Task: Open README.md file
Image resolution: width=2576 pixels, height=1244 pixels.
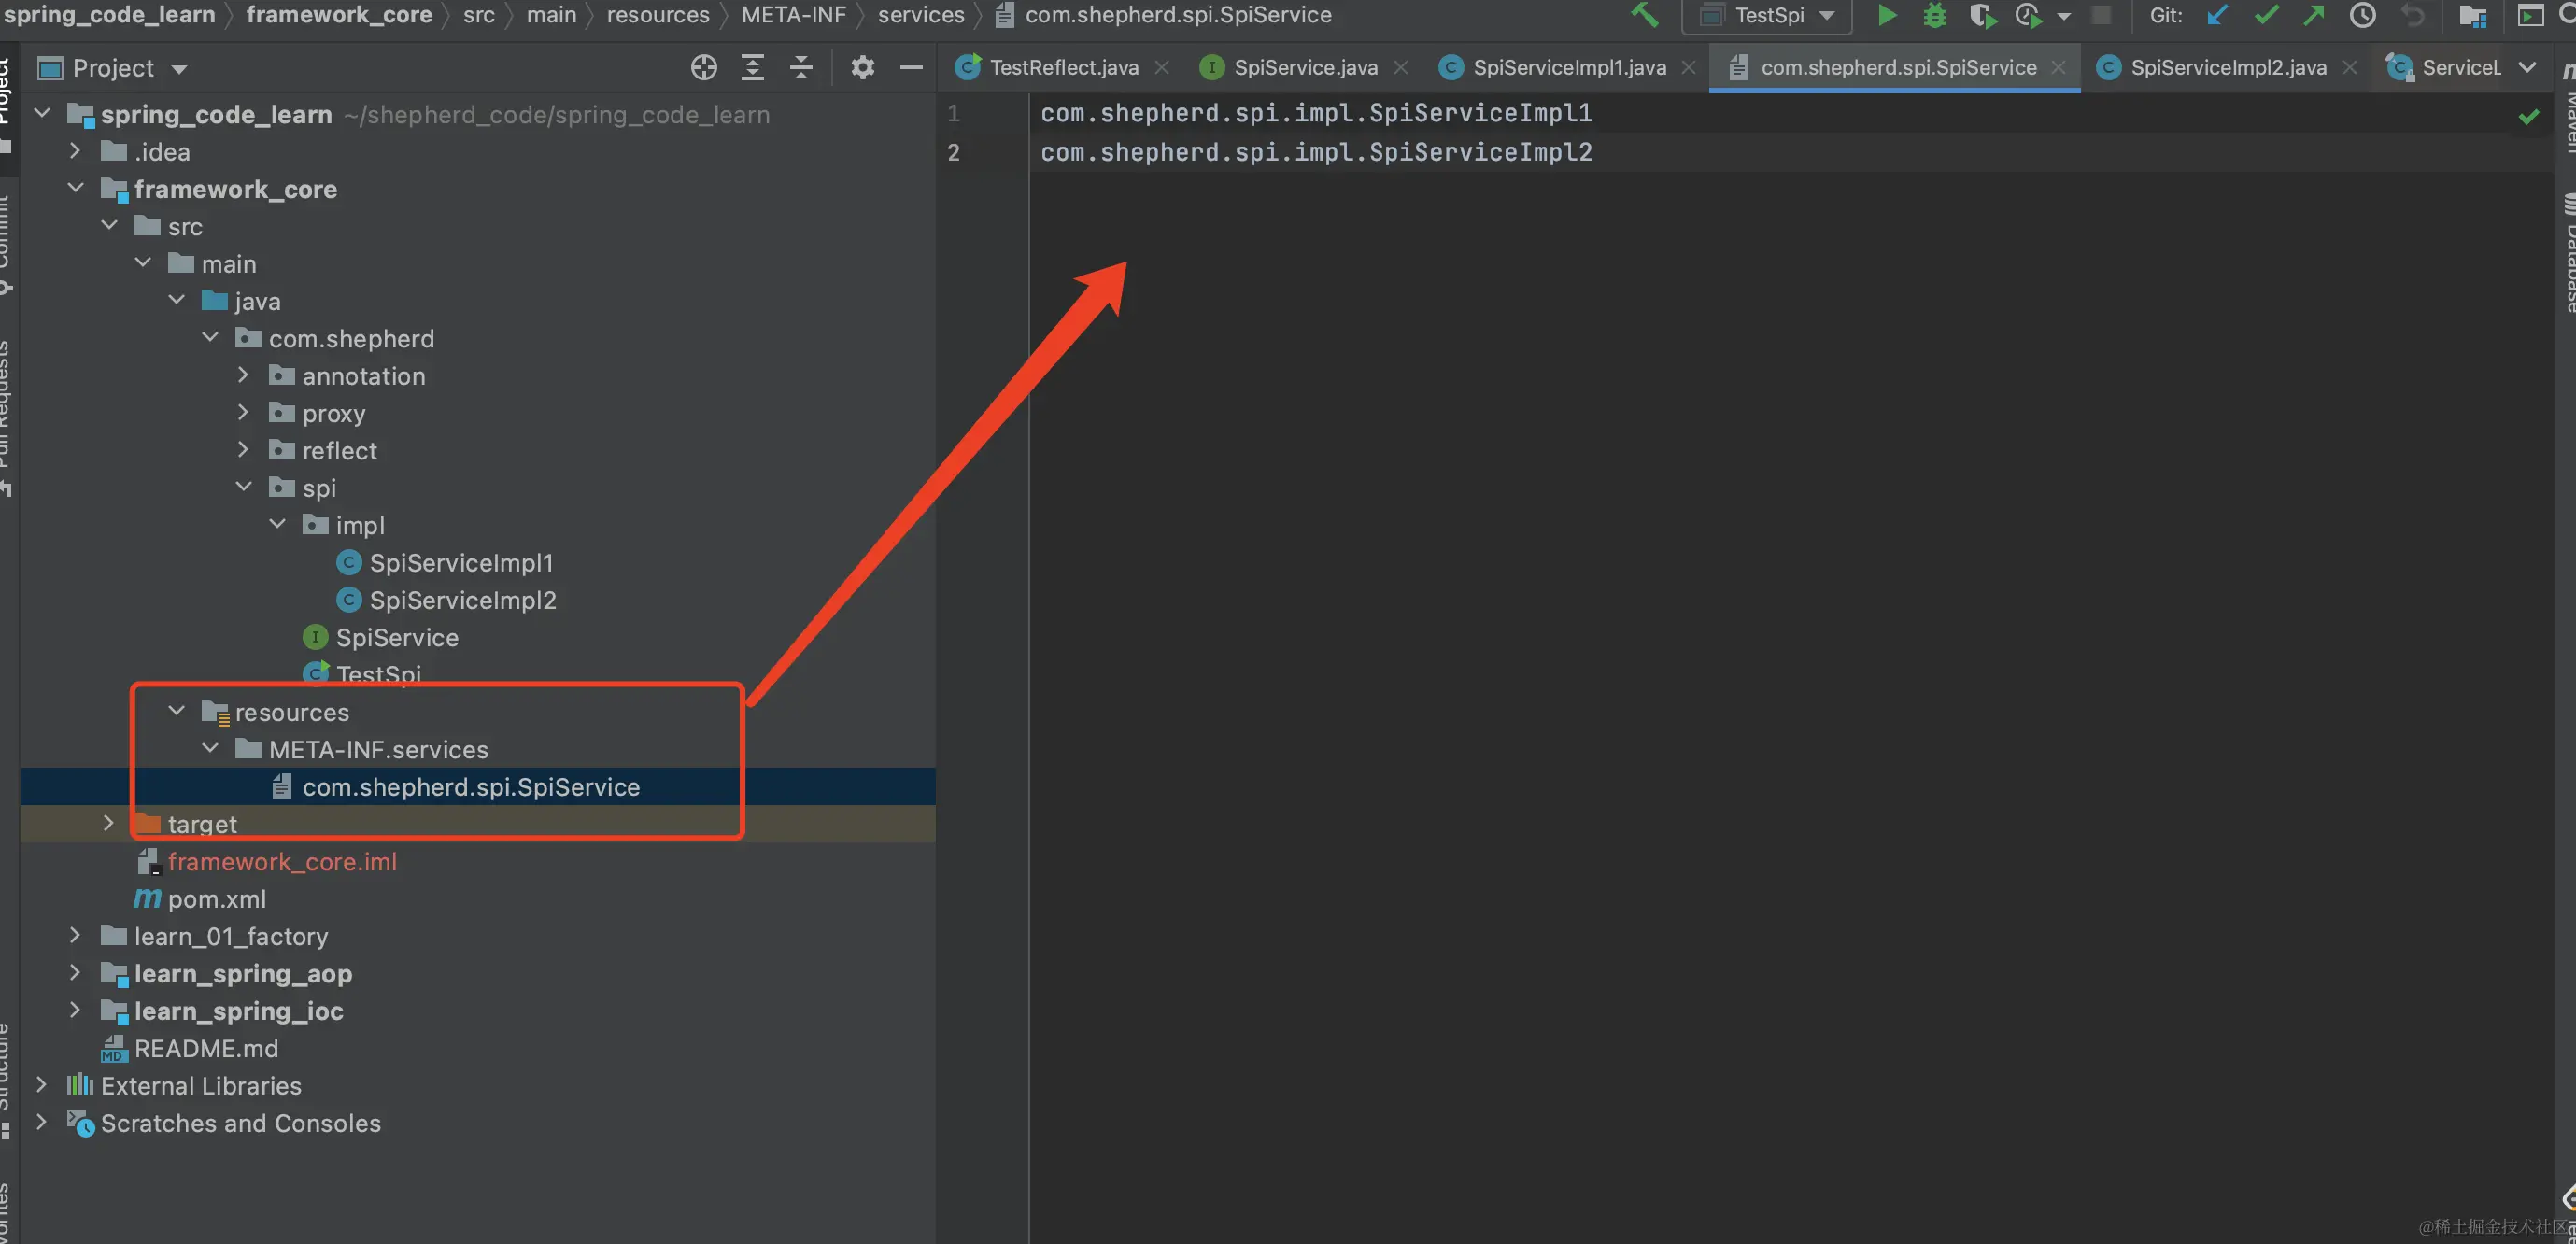Action: coord(205,1048)
